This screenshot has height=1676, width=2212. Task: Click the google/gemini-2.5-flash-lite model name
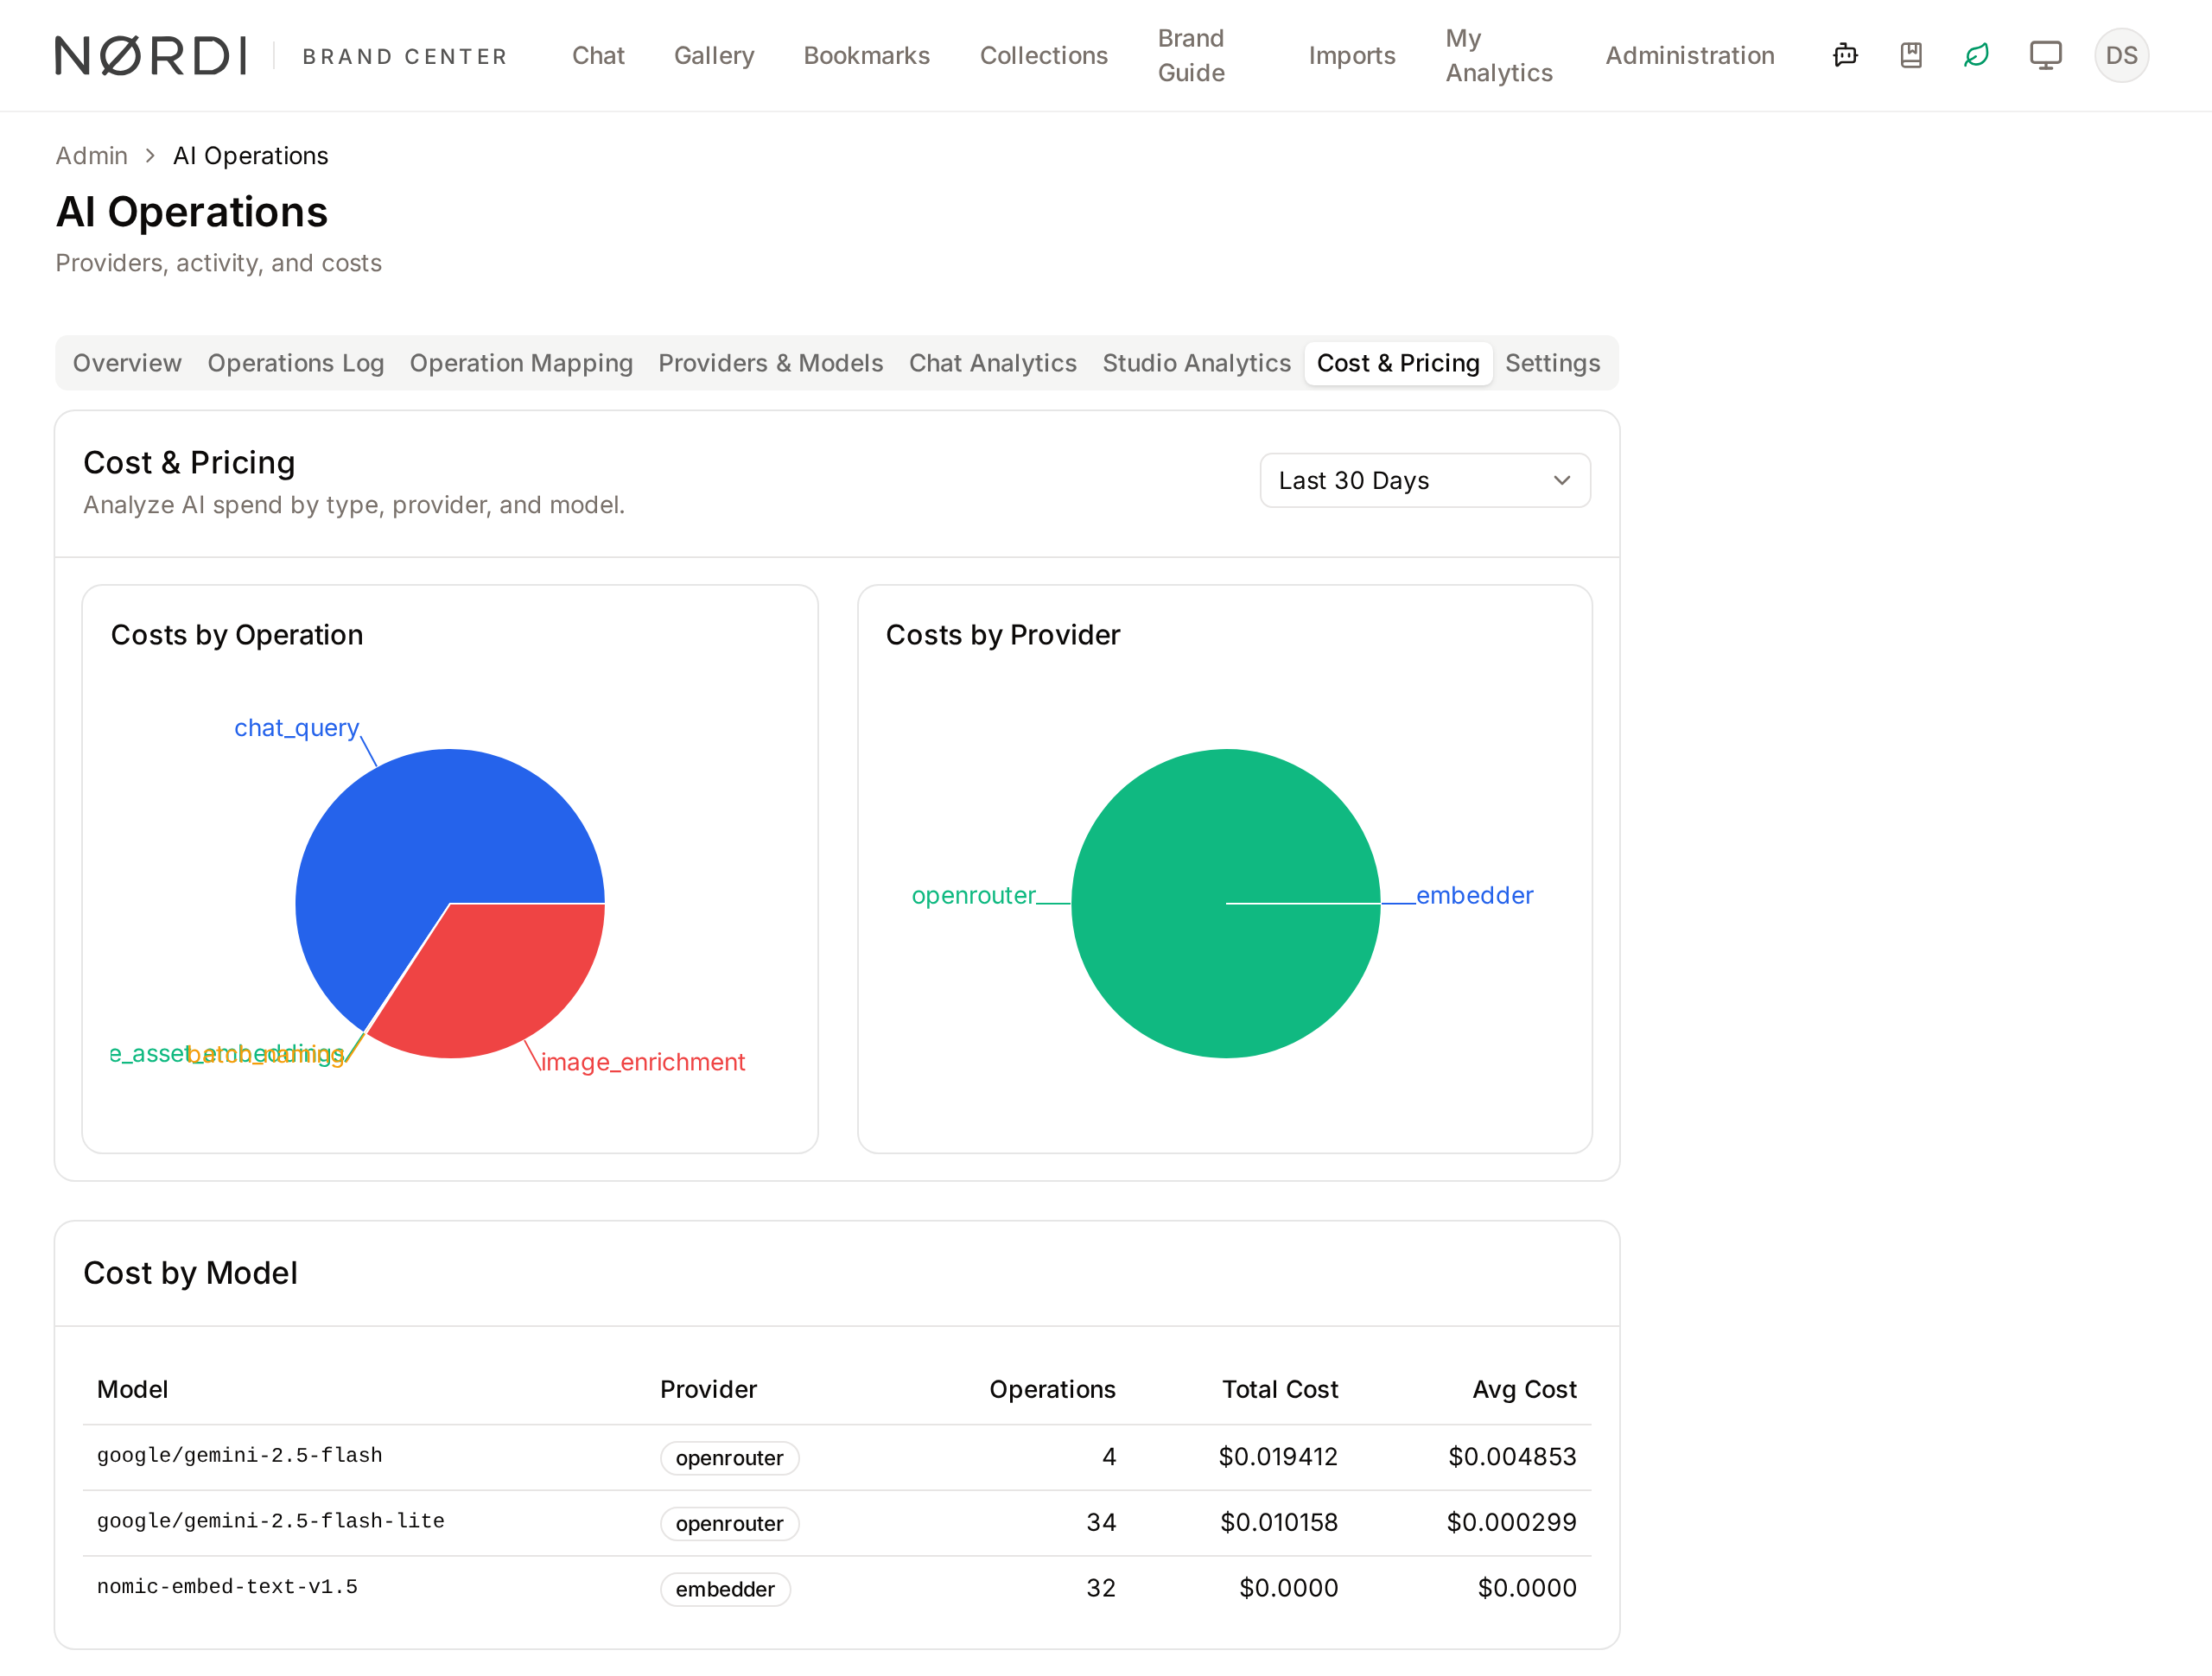tap(271, 1521)
